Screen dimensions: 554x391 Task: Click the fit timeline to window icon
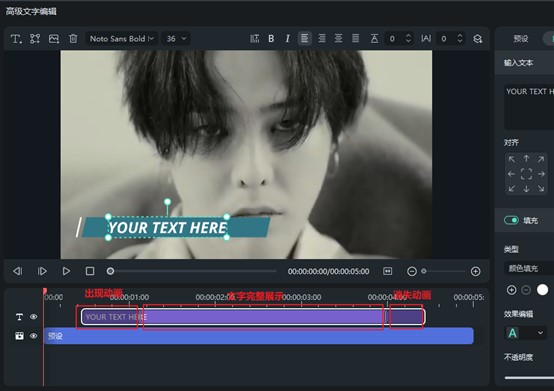coord(388,271)
